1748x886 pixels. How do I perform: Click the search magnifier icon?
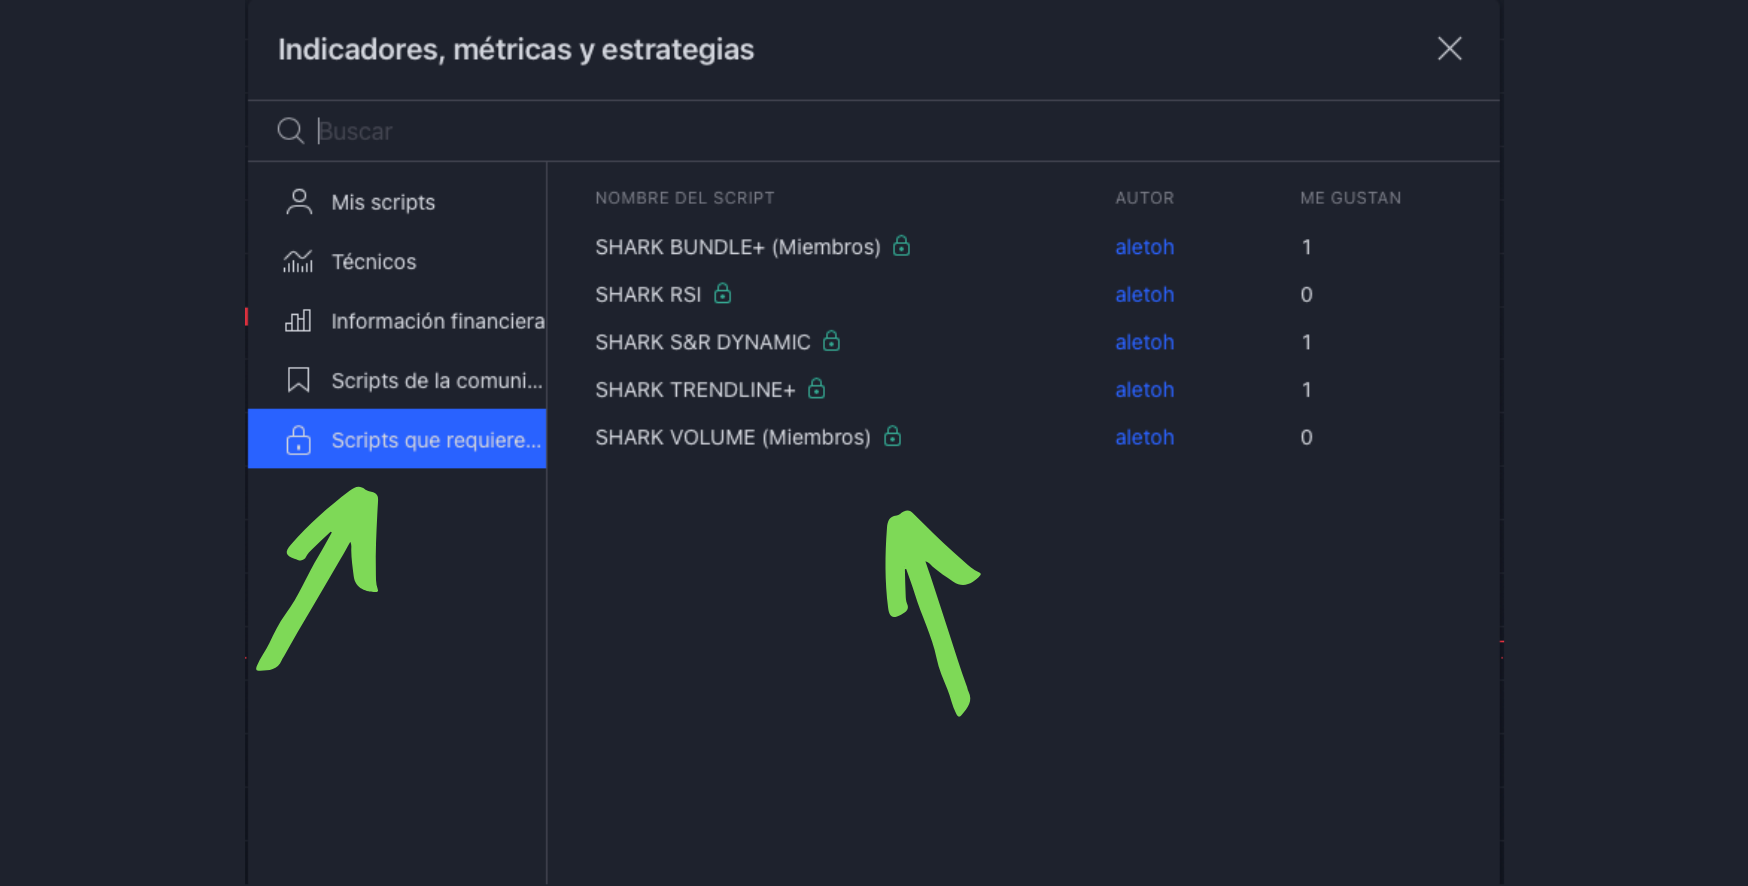[x=290, y=131]
